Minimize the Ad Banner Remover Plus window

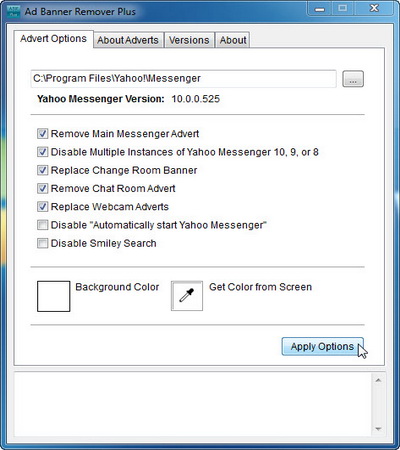(320, 9)
